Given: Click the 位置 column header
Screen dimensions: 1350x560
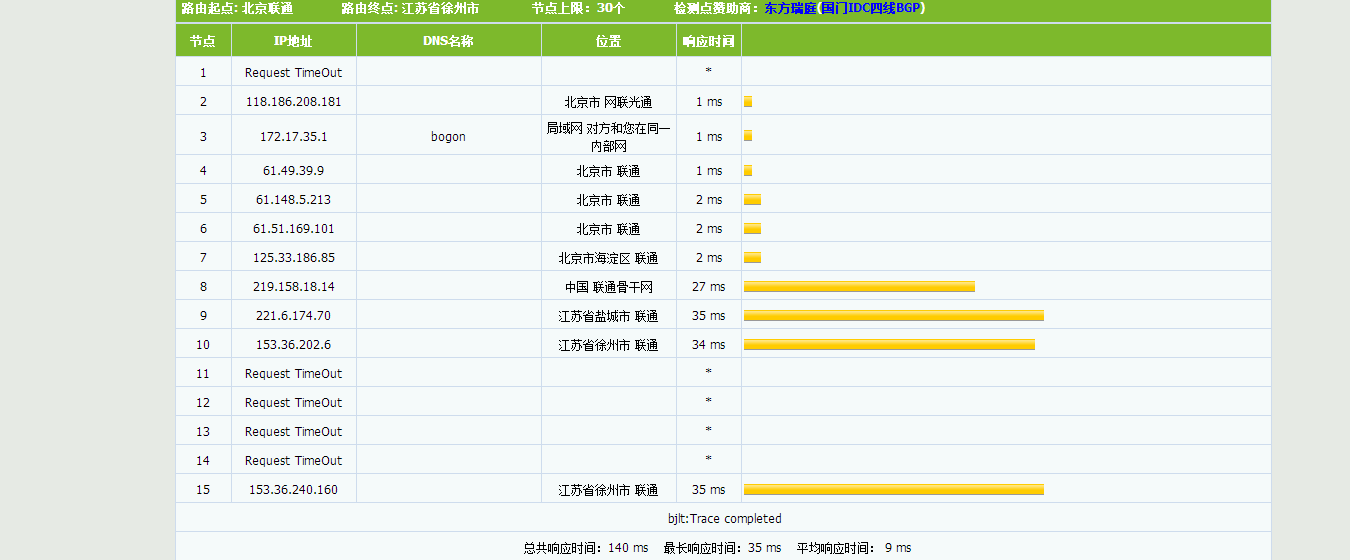Looking at the screenshot, I should pos(608,42).
